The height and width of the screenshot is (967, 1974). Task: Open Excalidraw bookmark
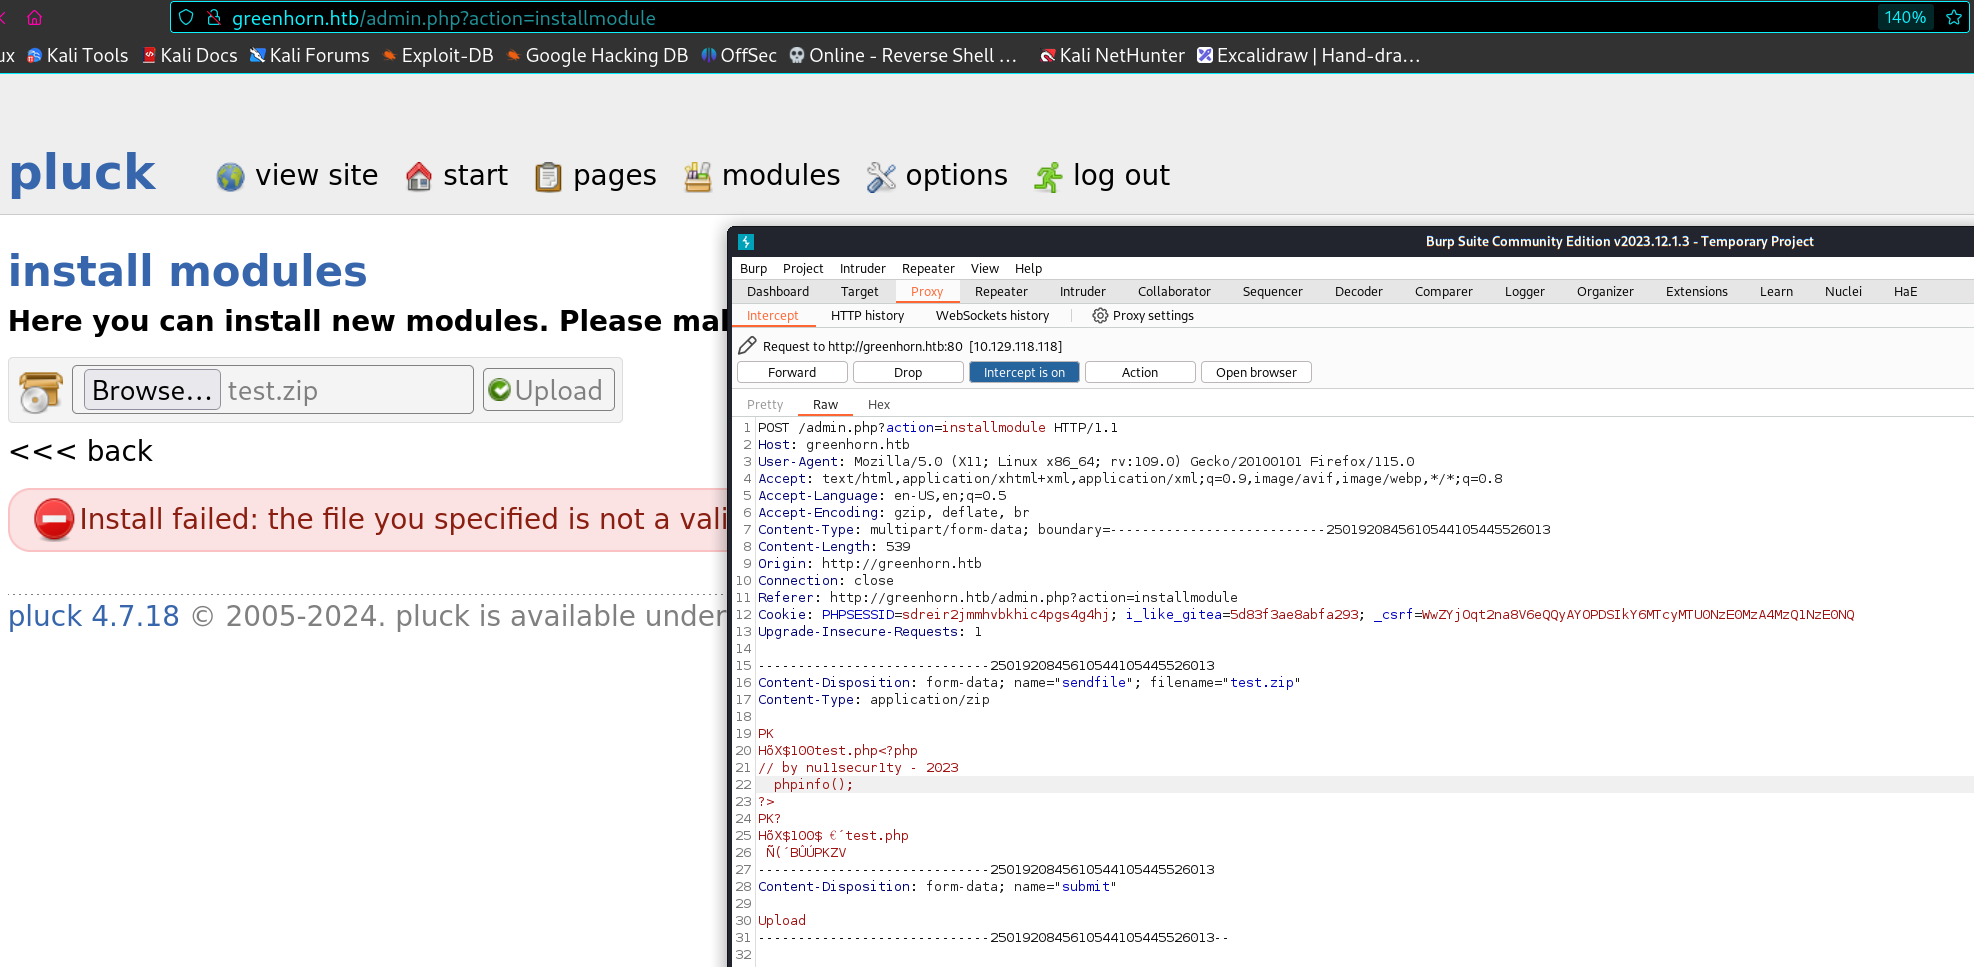(x=1309, y=56)
